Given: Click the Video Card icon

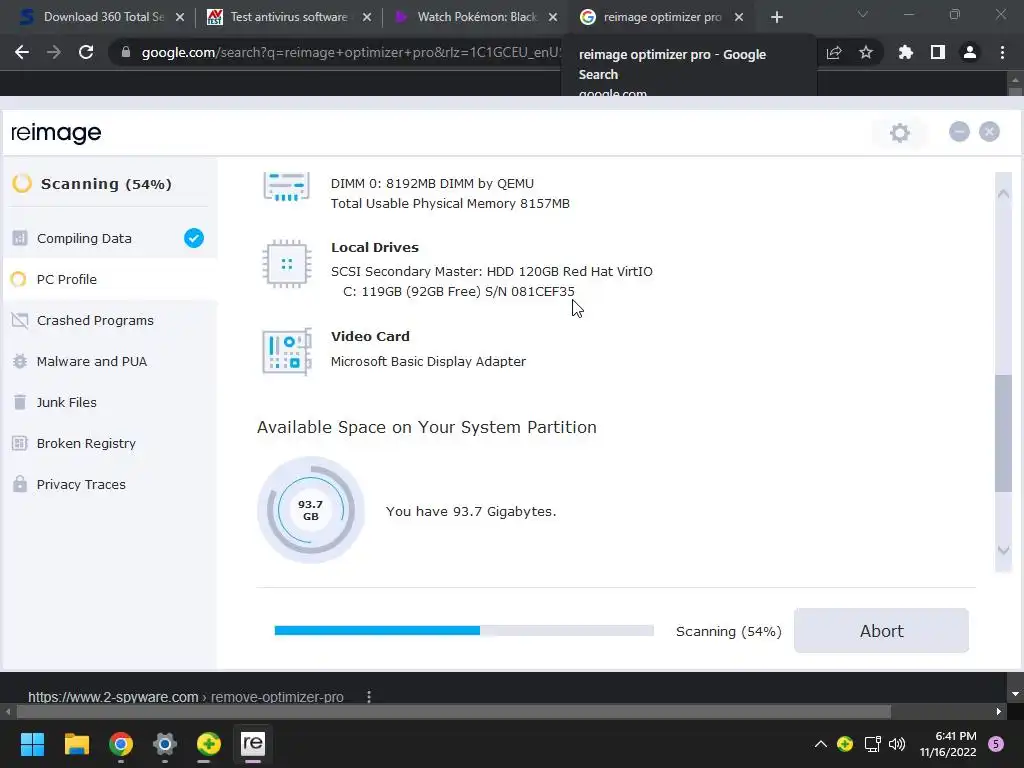Looking at the screenshot, I should [286, 351].
